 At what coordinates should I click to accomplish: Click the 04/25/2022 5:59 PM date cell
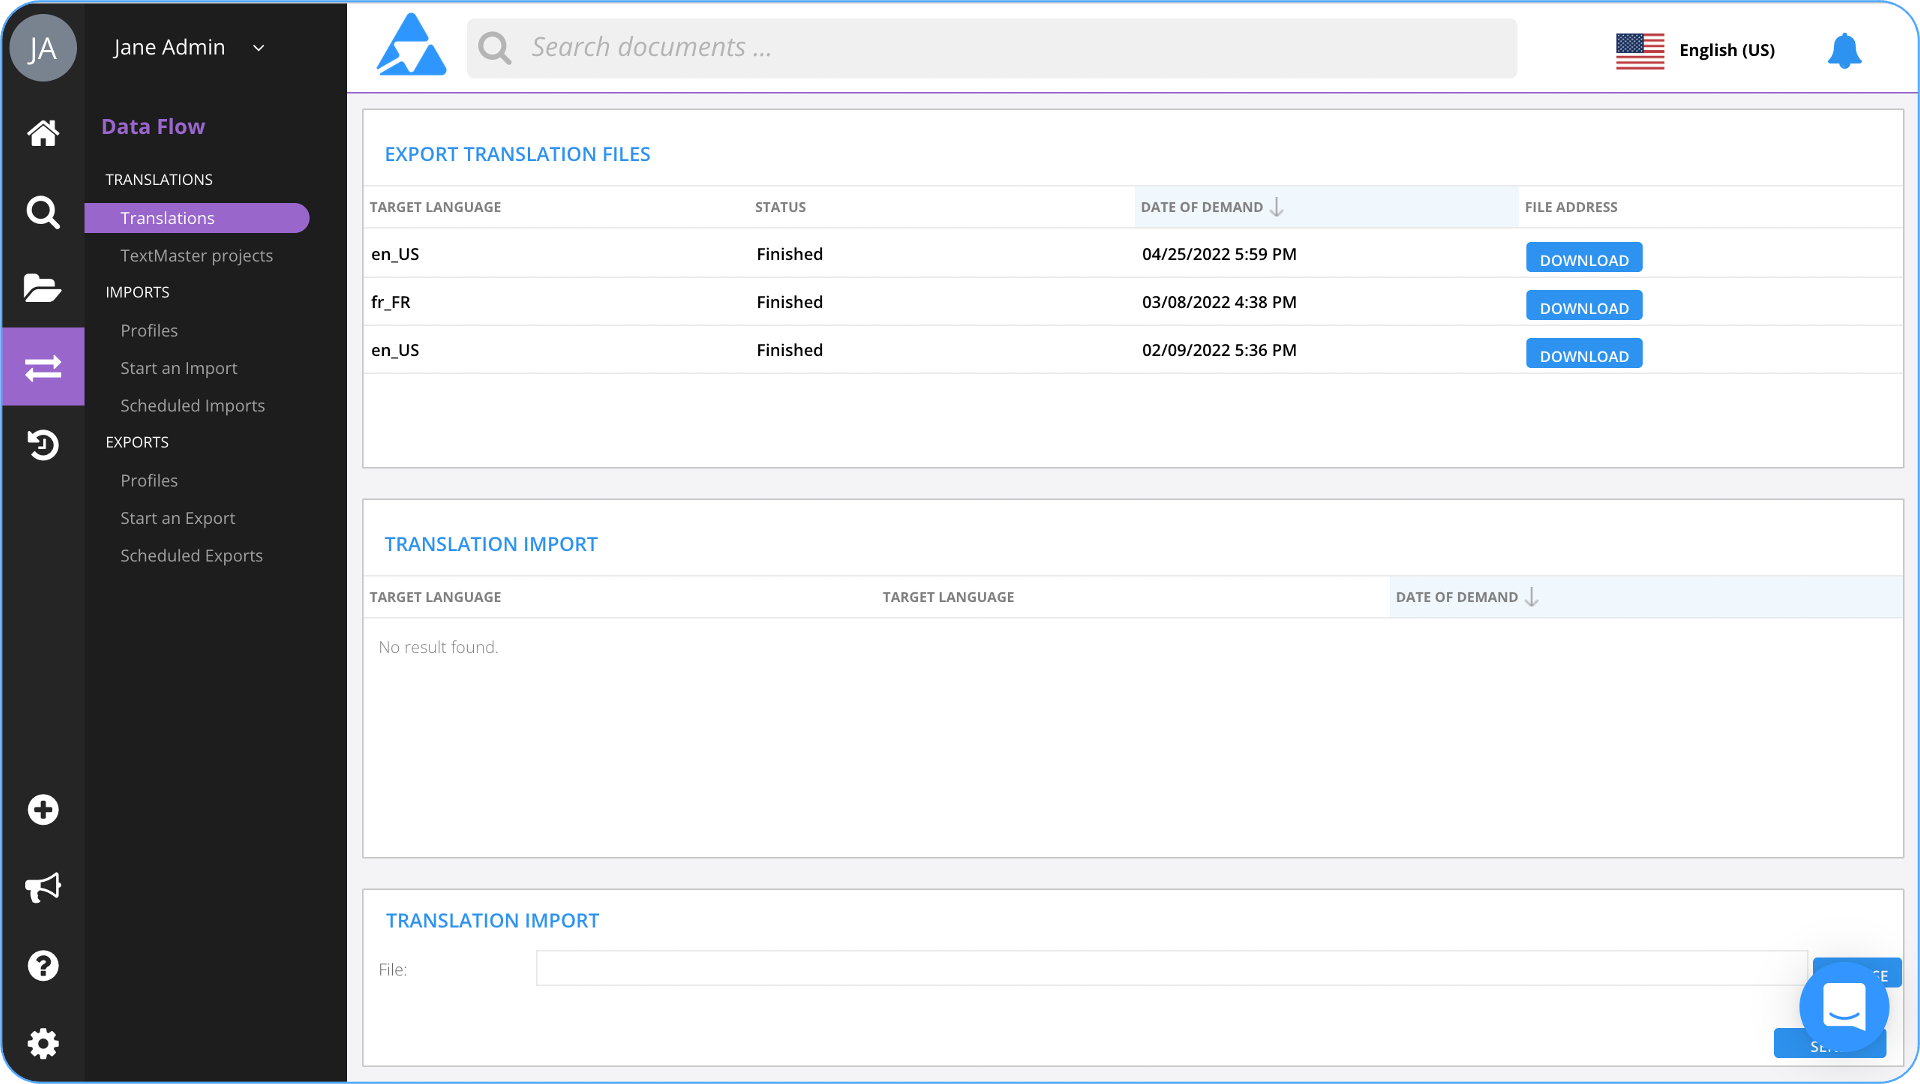pyautogui.click(x=1219, y=254)
